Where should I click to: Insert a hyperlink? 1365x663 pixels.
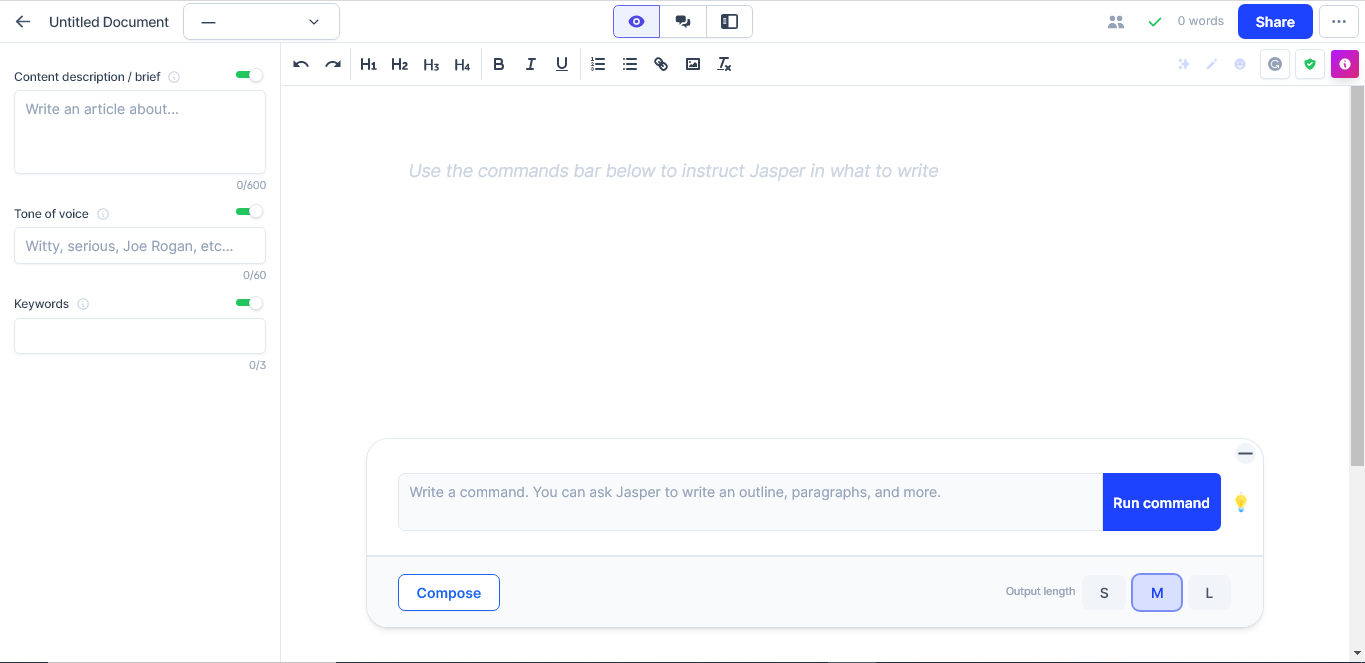pos(661,64)
